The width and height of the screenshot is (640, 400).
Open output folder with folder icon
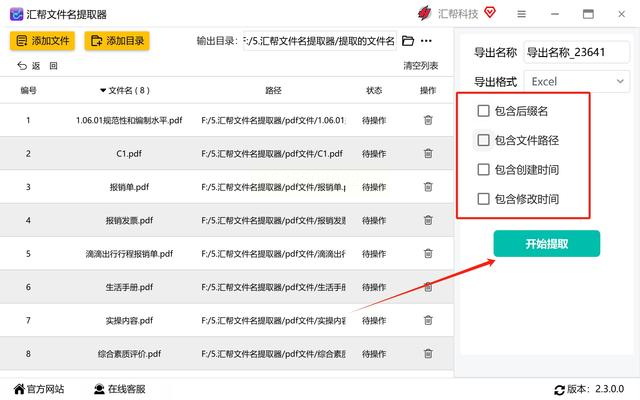click(x=408, y=41)
